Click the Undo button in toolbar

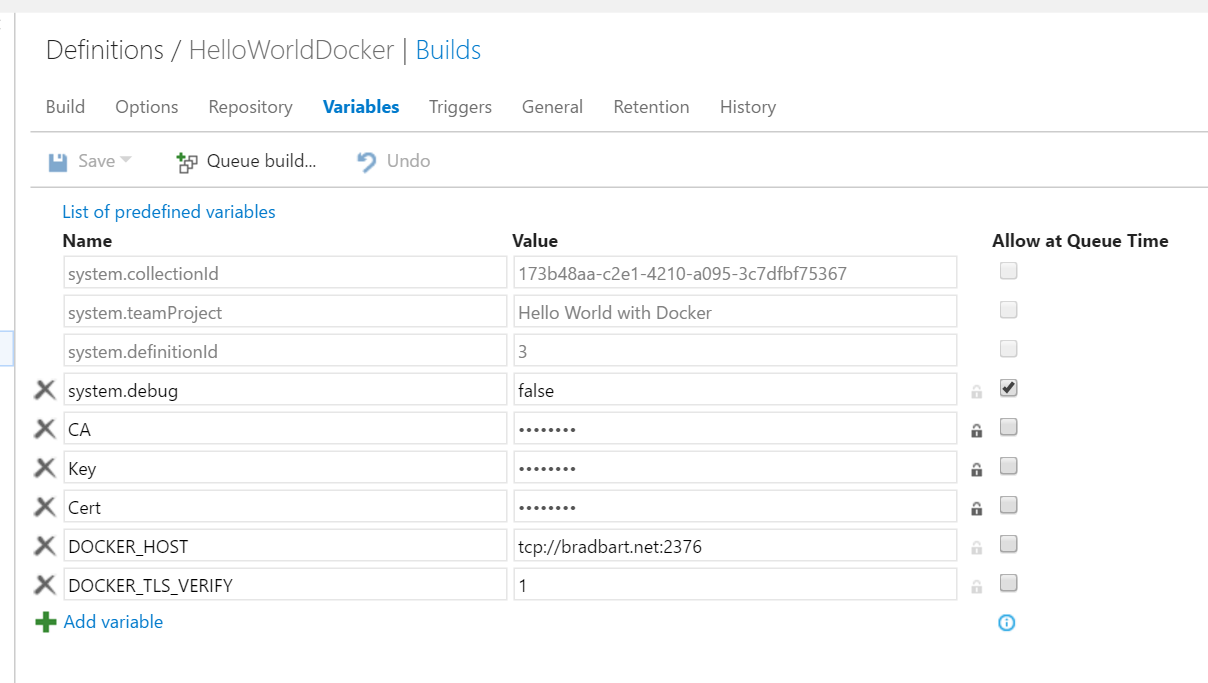point(394,161)
